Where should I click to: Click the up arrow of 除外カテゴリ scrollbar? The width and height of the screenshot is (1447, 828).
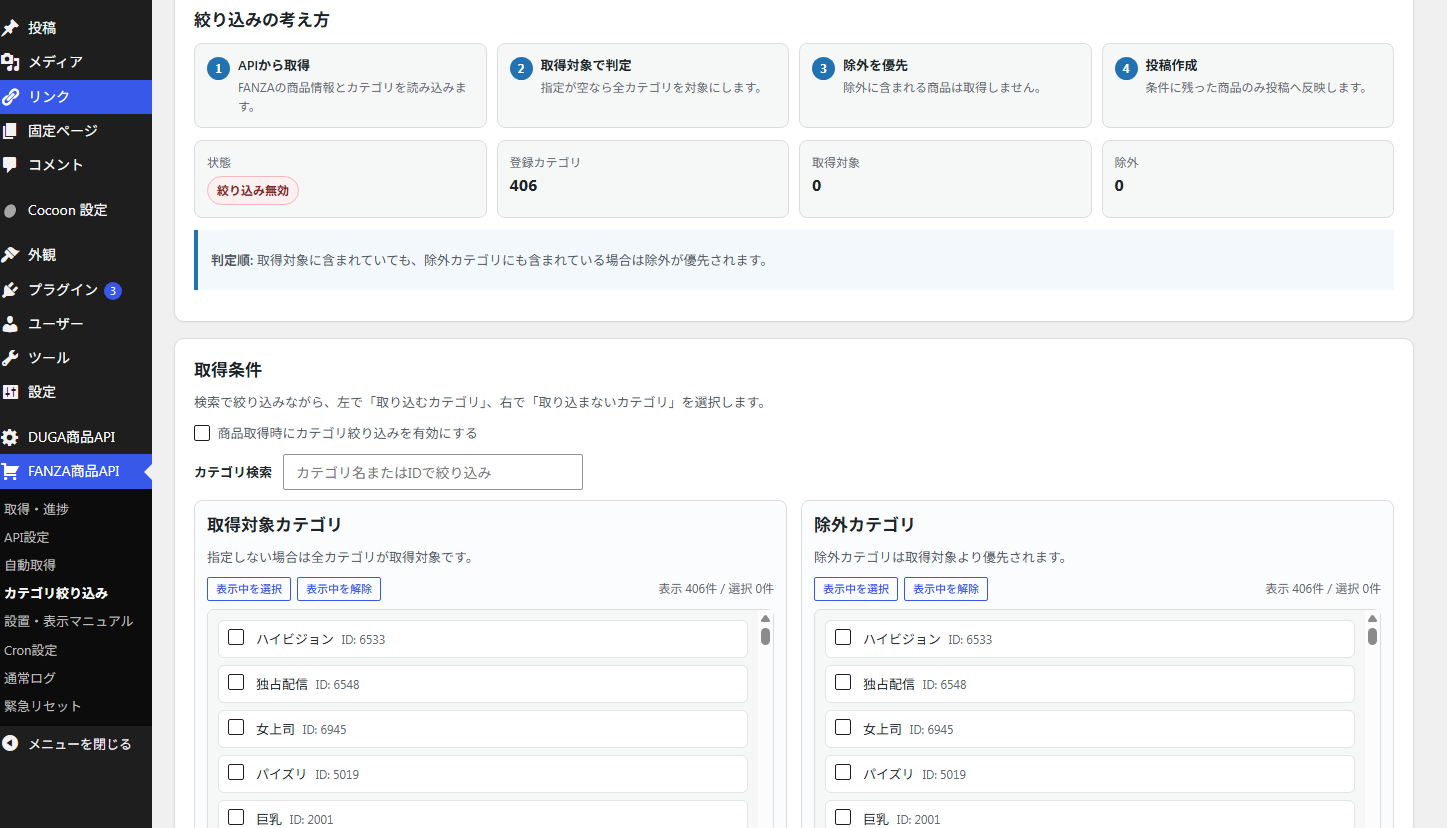click(1372, 619)
